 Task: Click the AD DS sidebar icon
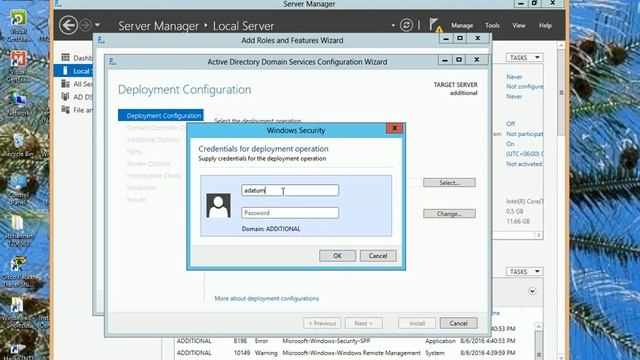65,96
